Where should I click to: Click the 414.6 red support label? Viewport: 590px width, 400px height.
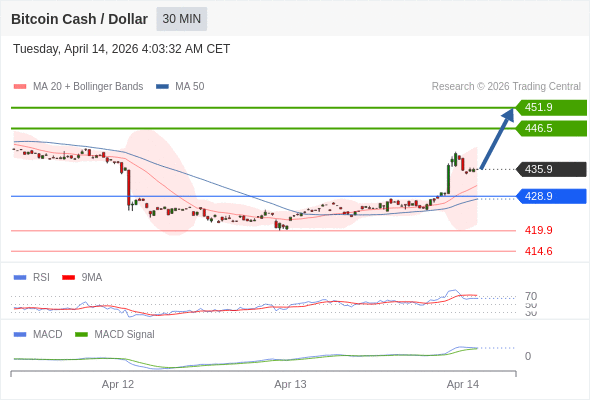click(x=538, y=251)
